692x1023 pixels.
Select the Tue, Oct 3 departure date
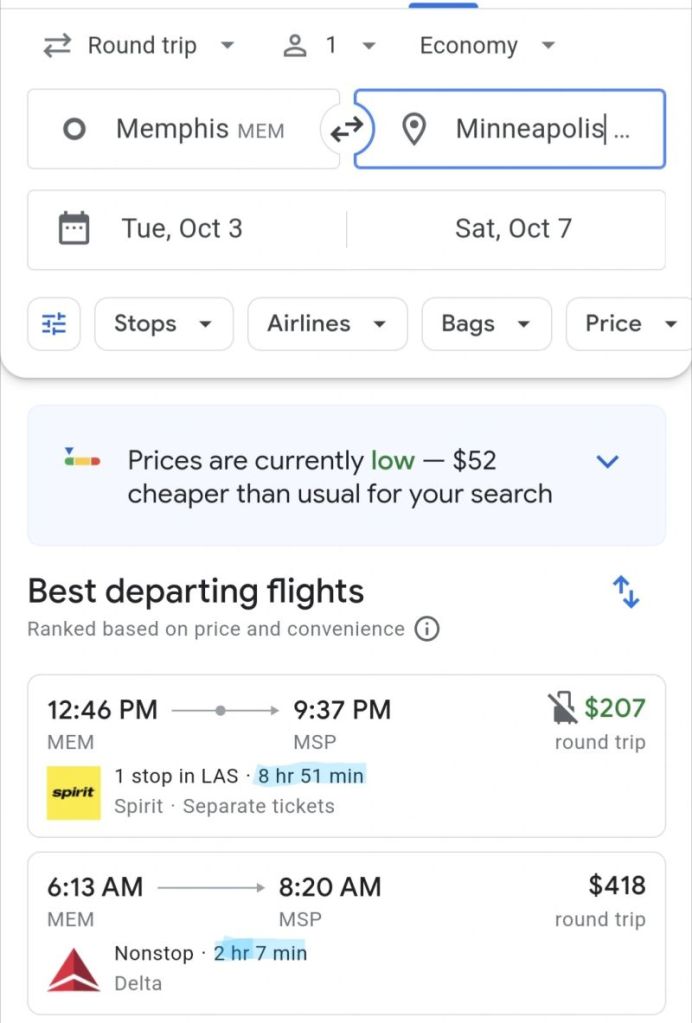point(182,229)
